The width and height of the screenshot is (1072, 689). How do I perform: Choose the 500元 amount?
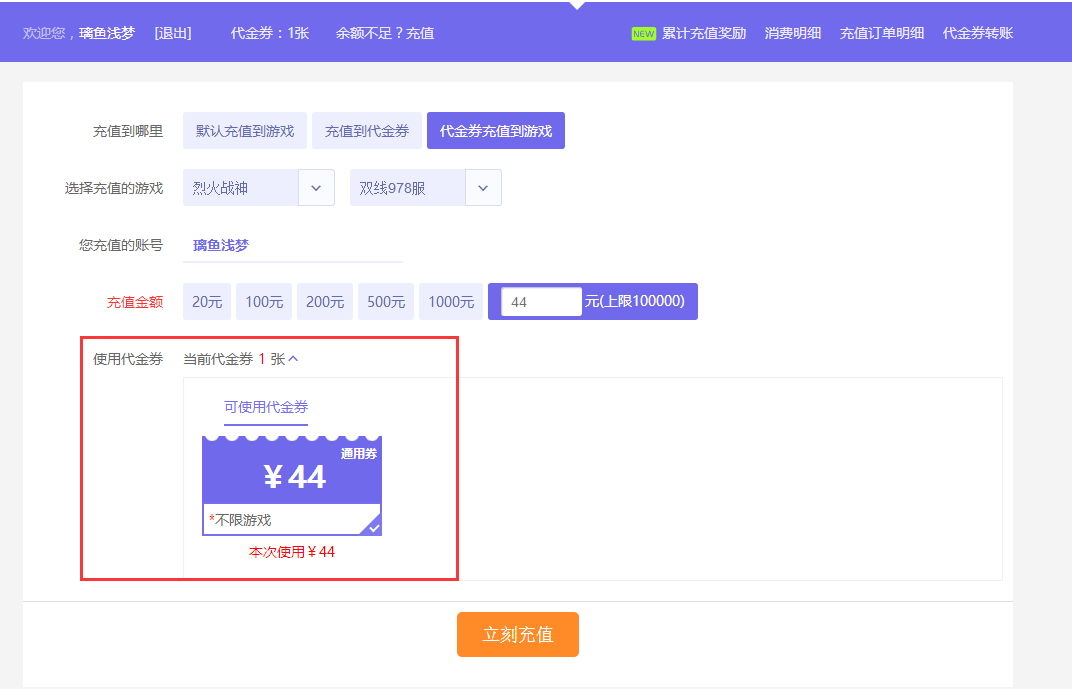coord(386,302)
